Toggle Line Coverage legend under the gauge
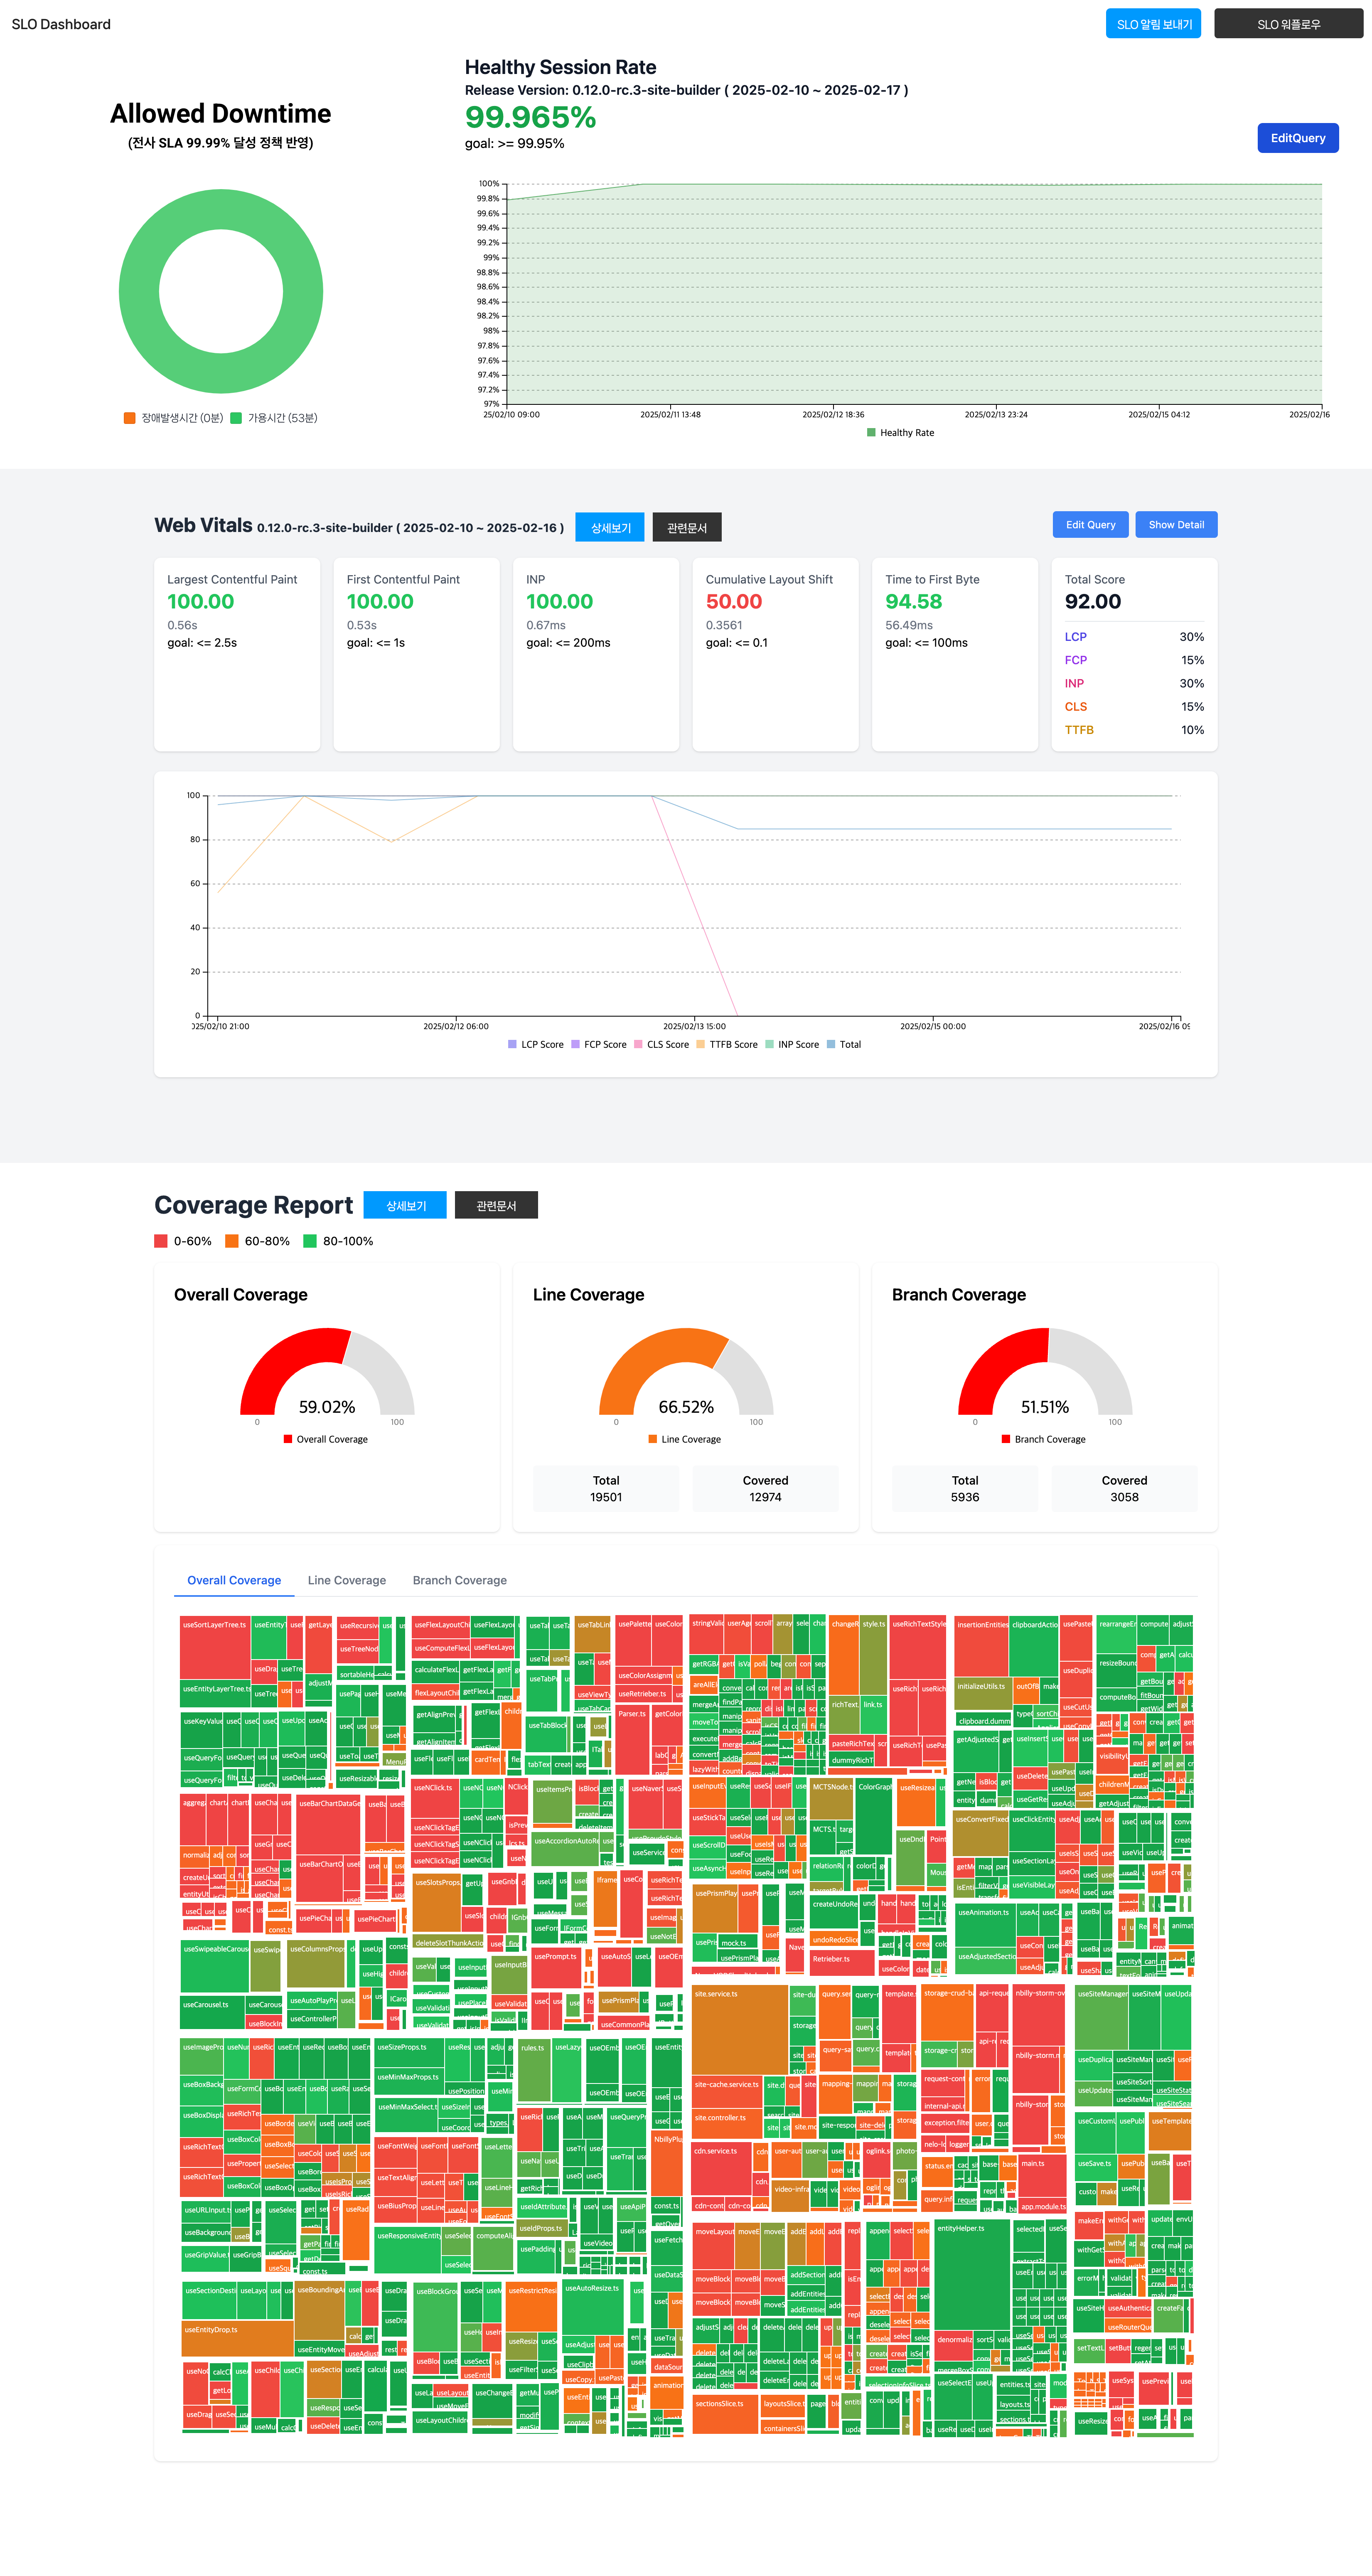This screenshot has width=1372, height=2576. (x=685, y=1439)
